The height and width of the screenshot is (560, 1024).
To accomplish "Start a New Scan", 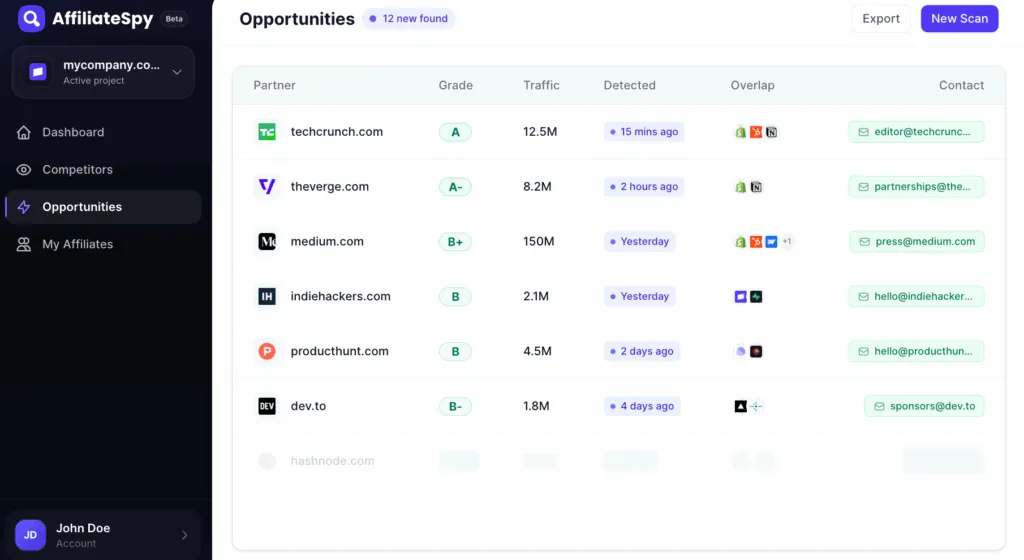I will pos(959,18).
